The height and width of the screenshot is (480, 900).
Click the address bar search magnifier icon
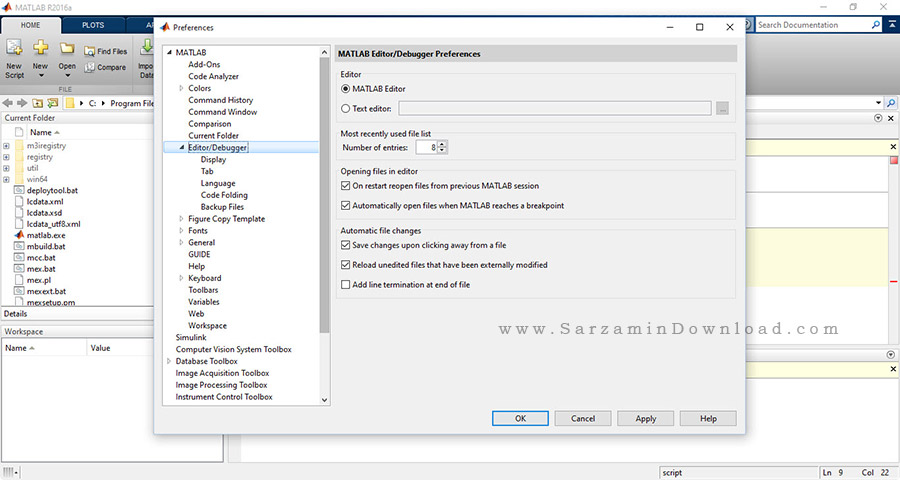point(891,103)
